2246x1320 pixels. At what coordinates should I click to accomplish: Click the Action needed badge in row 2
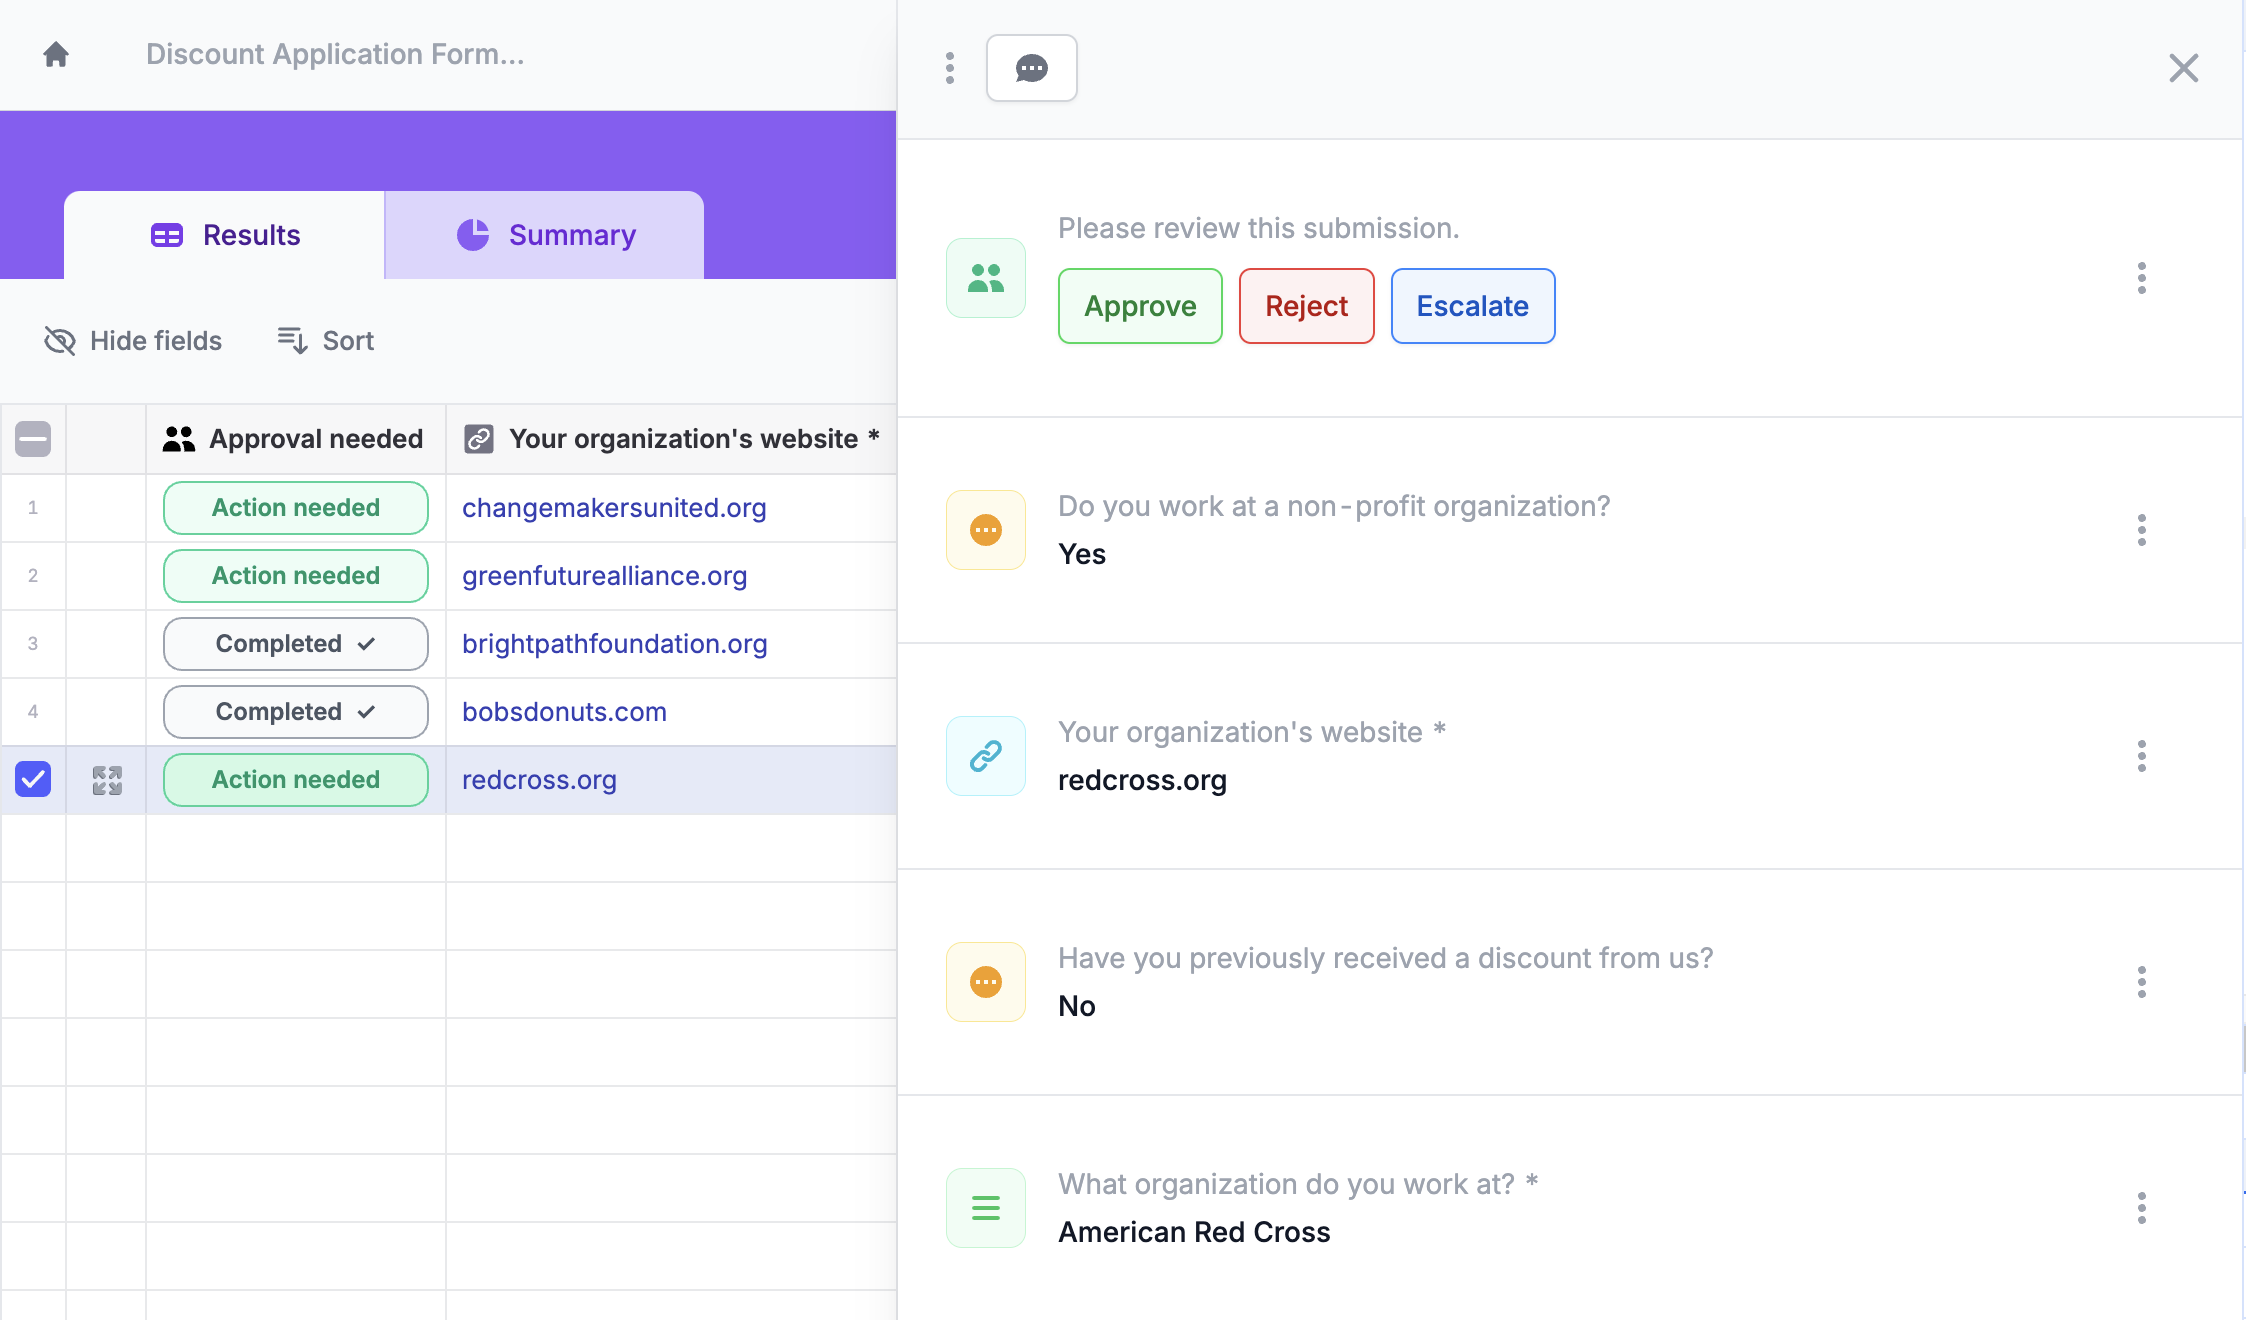point(296,576)
